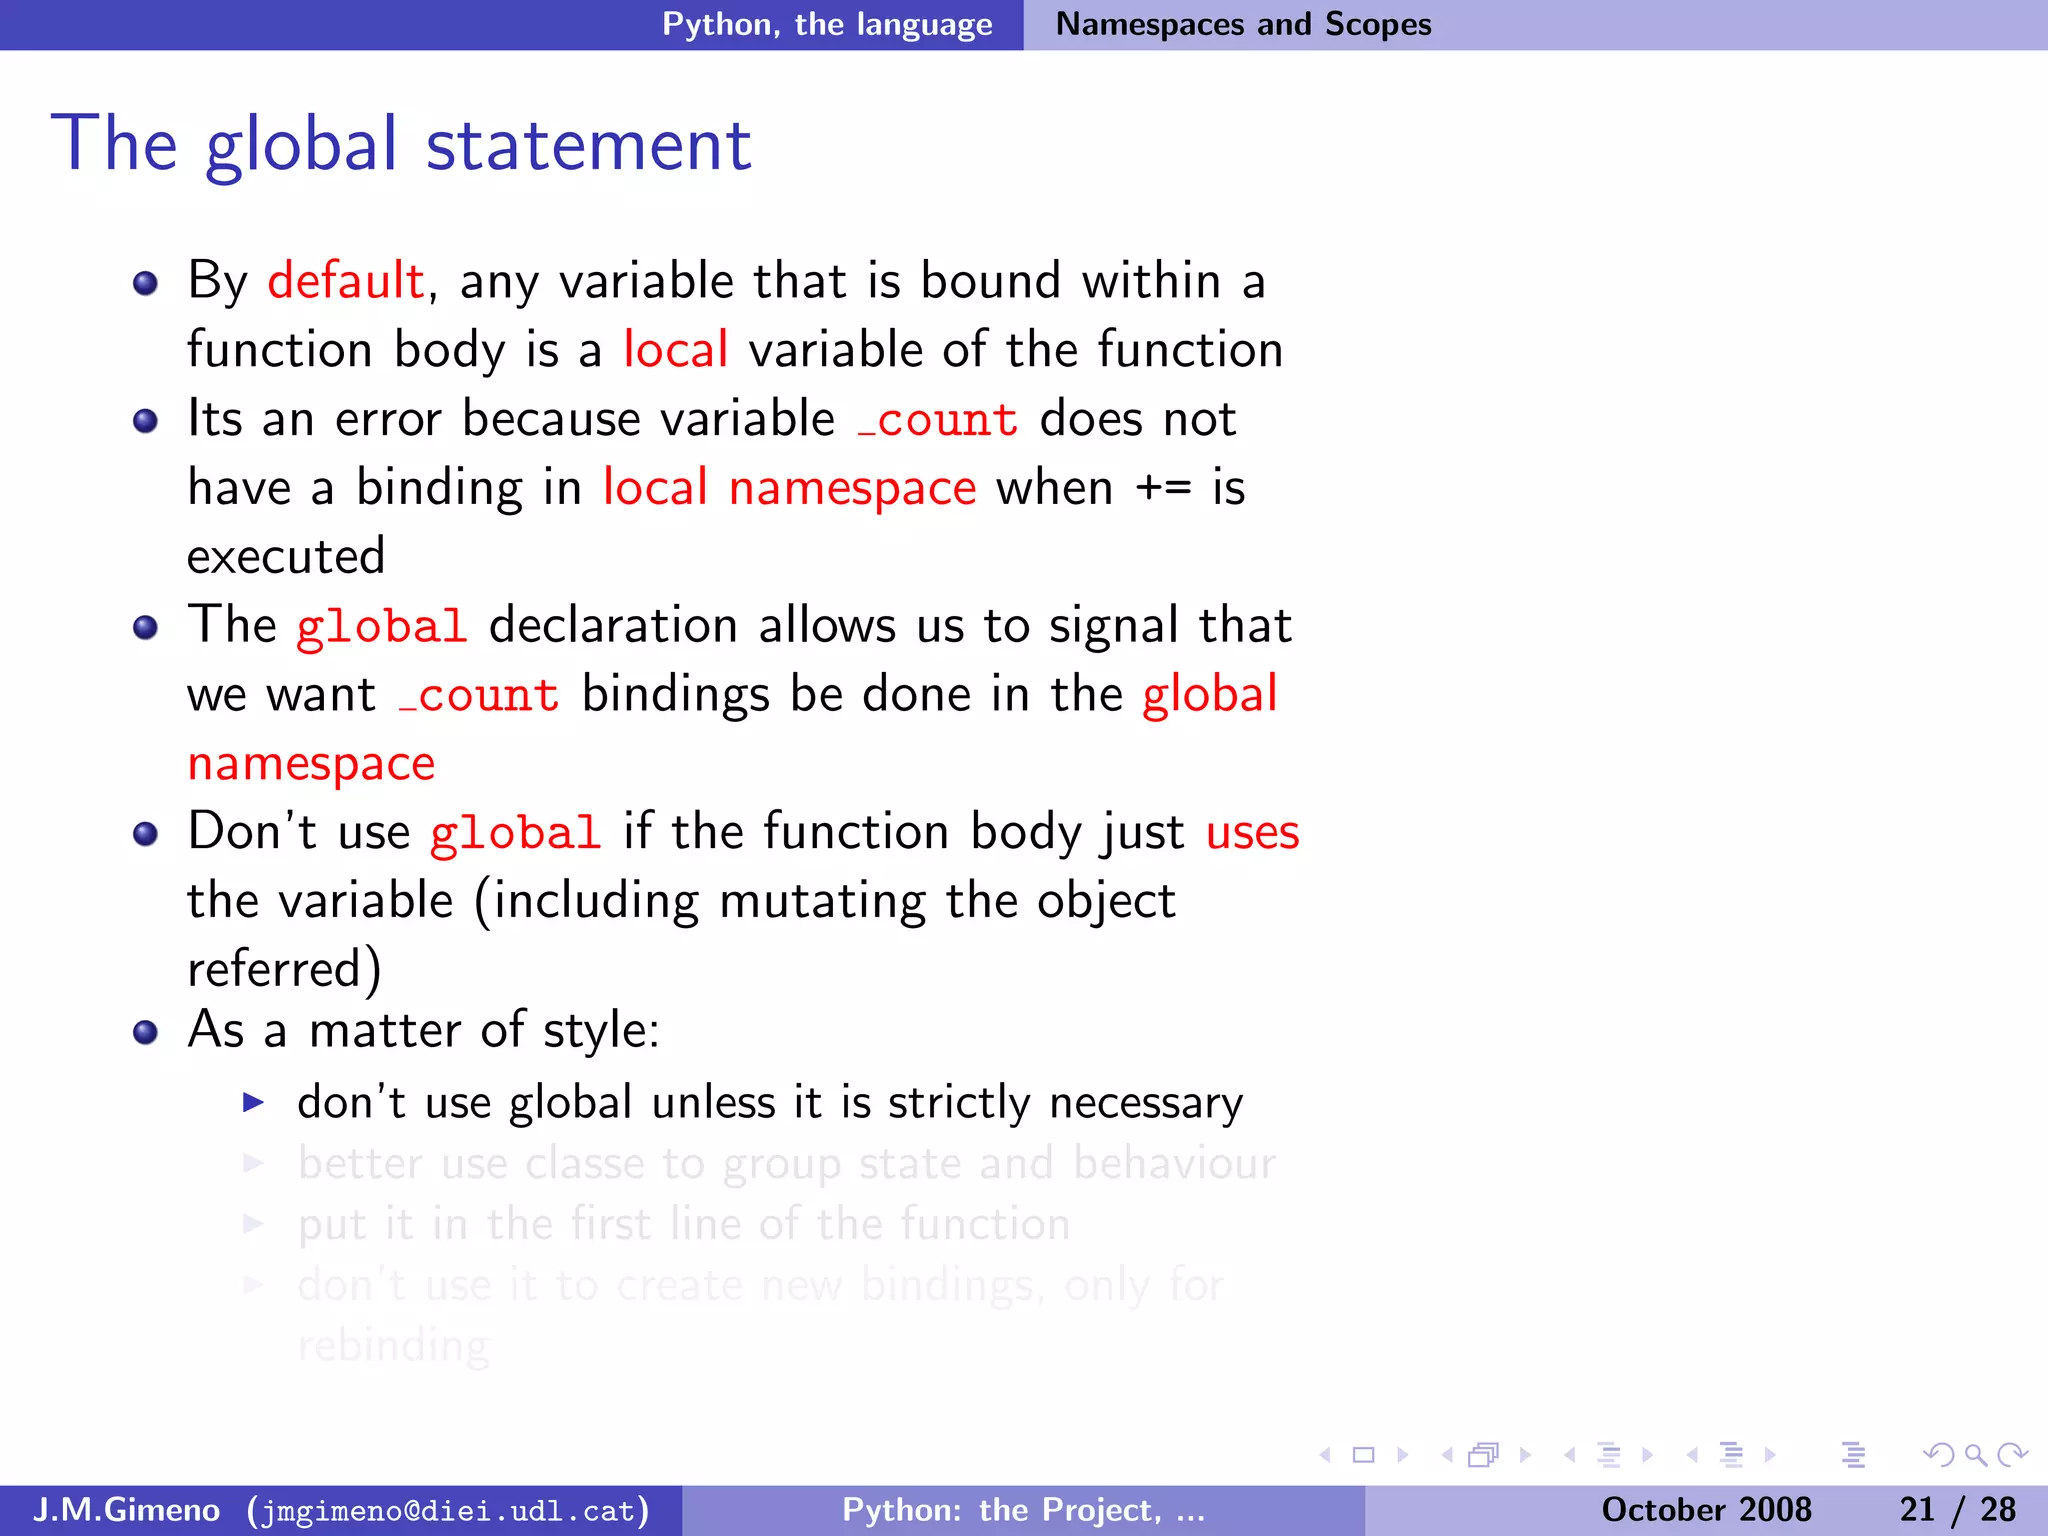The image size is (2048, 1536).
Task: Click the page number 21 / 28
Action: [1957, 1509]
